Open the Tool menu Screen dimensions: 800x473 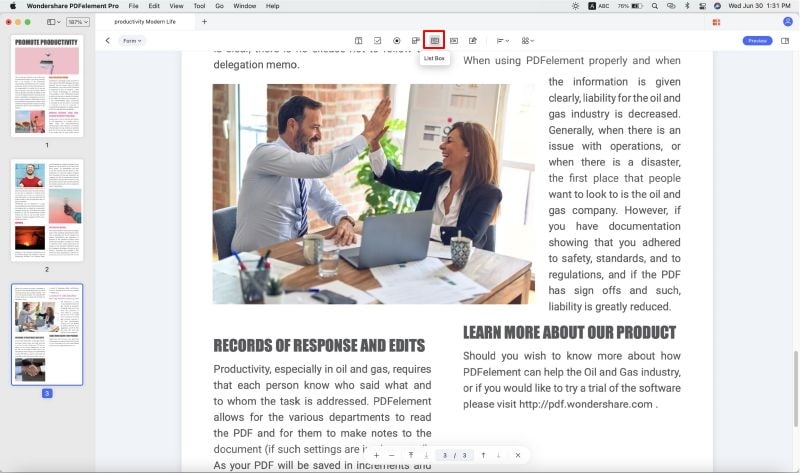click(x=199, y=6)
